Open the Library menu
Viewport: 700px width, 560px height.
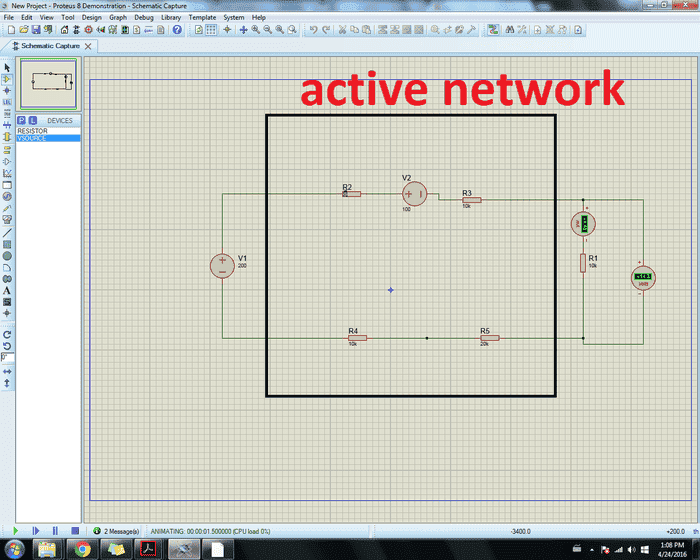[171, 17]
